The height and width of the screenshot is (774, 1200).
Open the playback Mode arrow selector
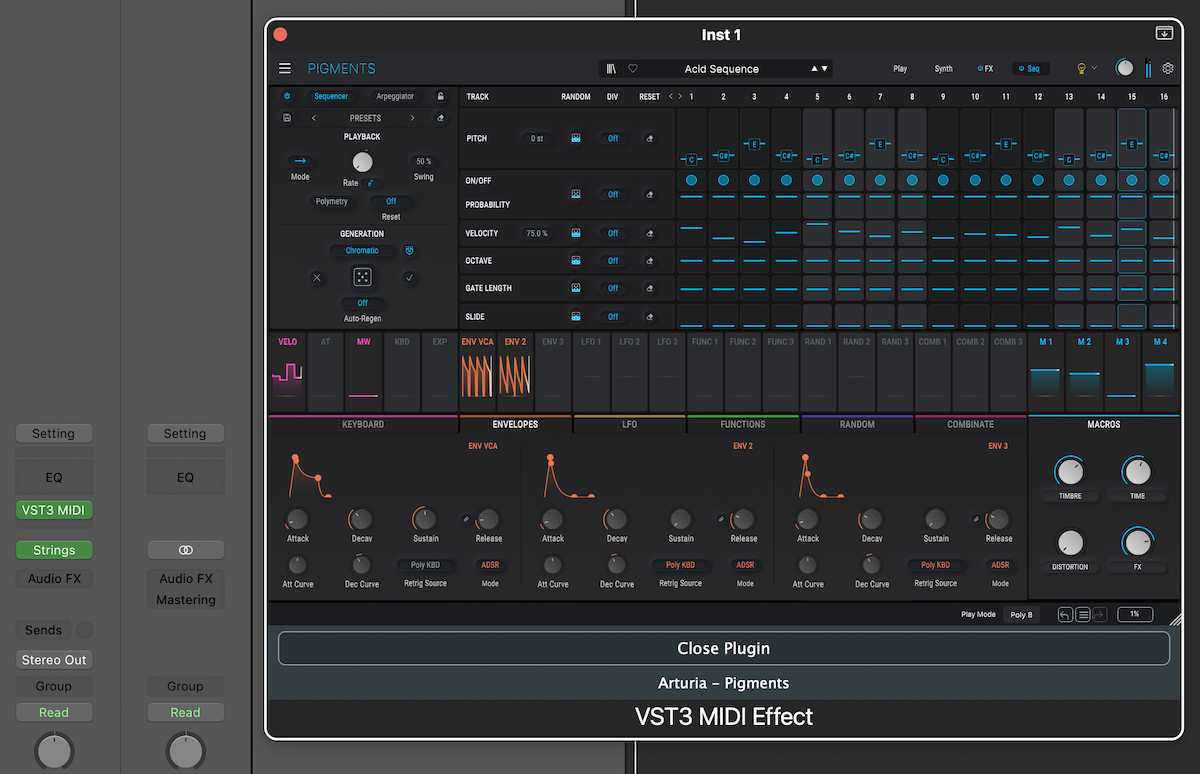click(x=300, y=161)
